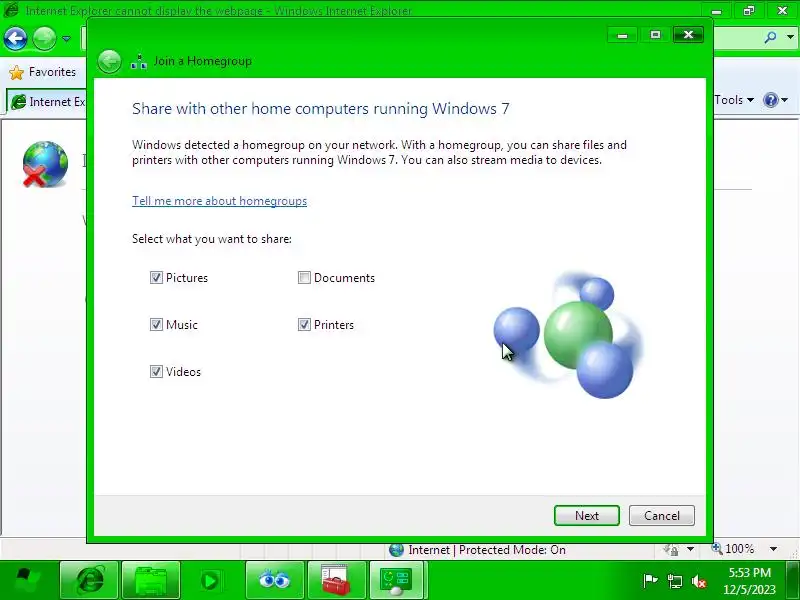Click the zoom level 100% button
The height and width of the screenshot is (600, 800).
733,549
